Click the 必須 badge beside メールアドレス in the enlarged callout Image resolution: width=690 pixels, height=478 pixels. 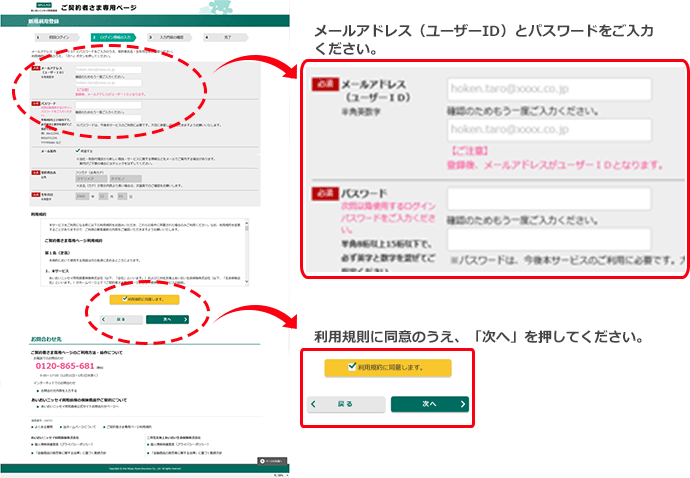pos(325,87)
